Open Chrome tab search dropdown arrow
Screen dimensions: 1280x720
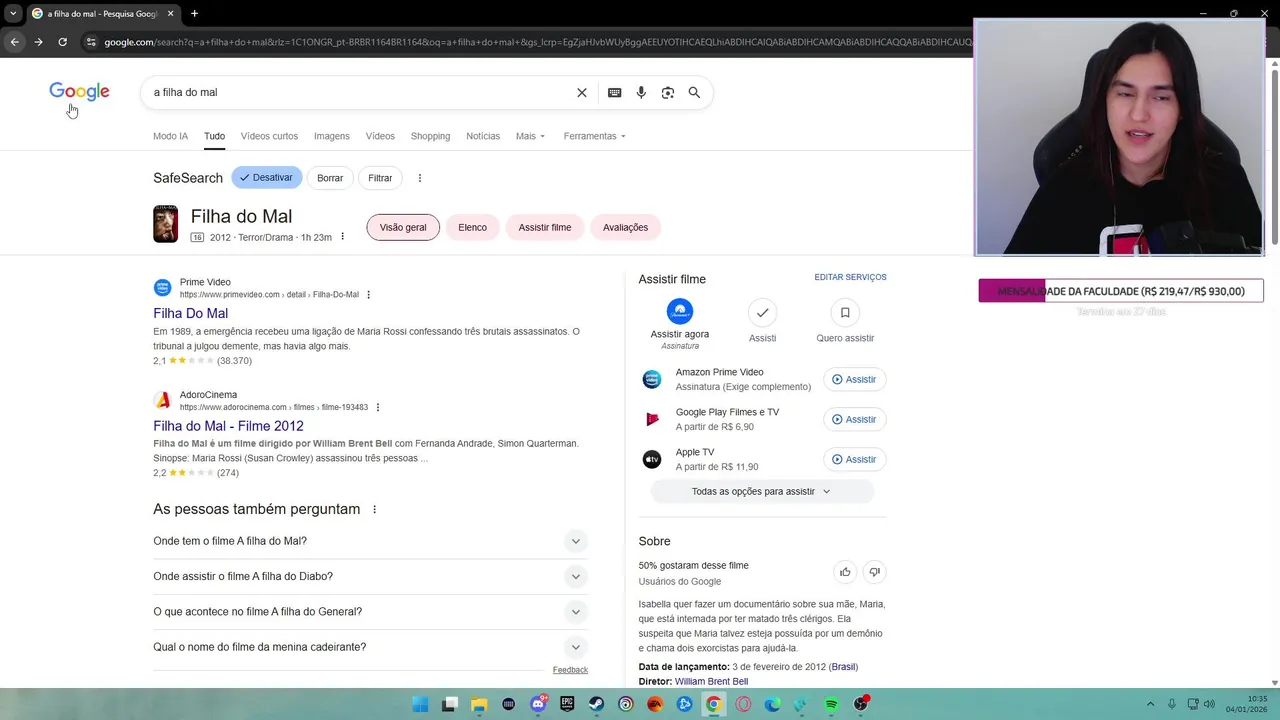click(x=13, y=14)
